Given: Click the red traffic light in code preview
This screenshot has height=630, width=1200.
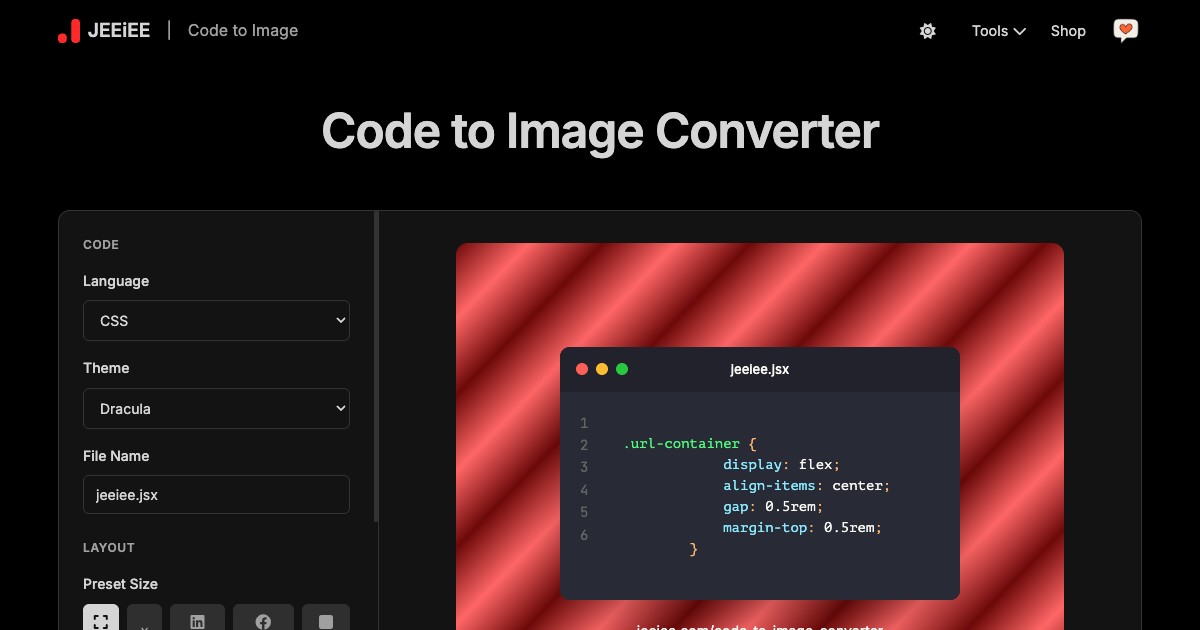Looking at the screenshot, I should pyautogui.click(x=582, y=369).
